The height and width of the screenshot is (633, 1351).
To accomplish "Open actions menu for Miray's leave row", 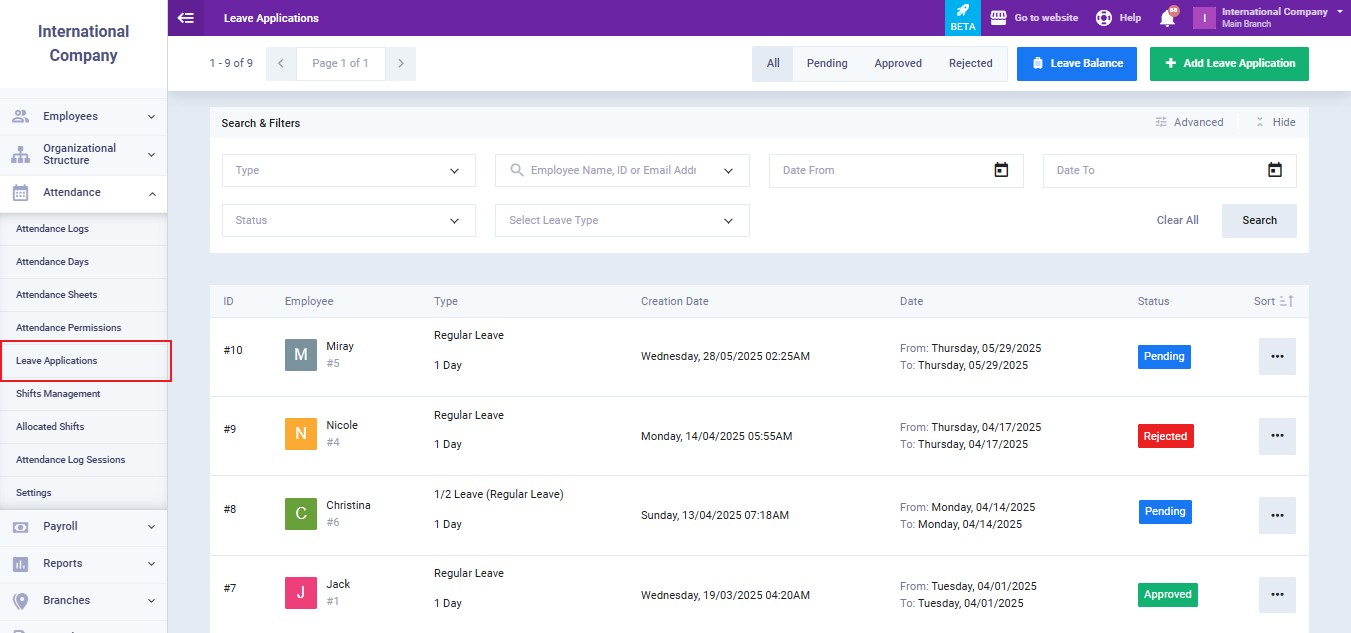I will 1276,356.
